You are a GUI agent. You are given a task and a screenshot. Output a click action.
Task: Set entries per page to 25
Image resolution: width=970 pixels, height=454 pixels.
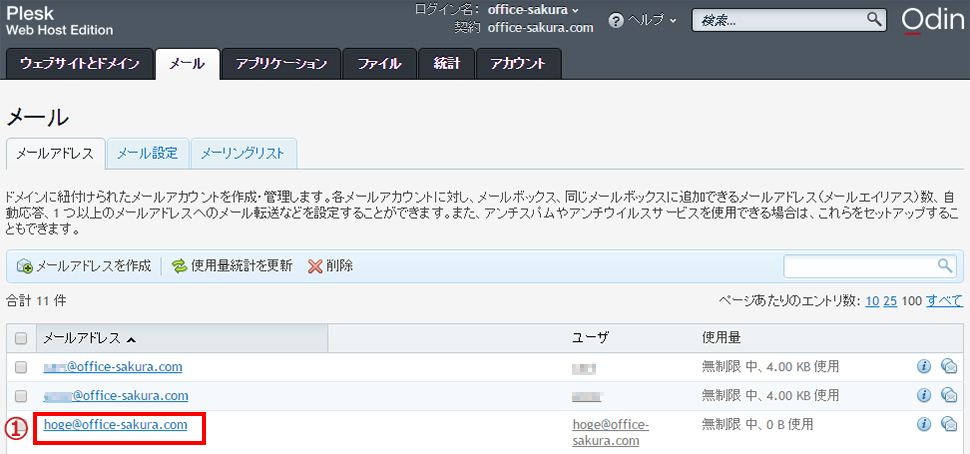coord(890,301)
